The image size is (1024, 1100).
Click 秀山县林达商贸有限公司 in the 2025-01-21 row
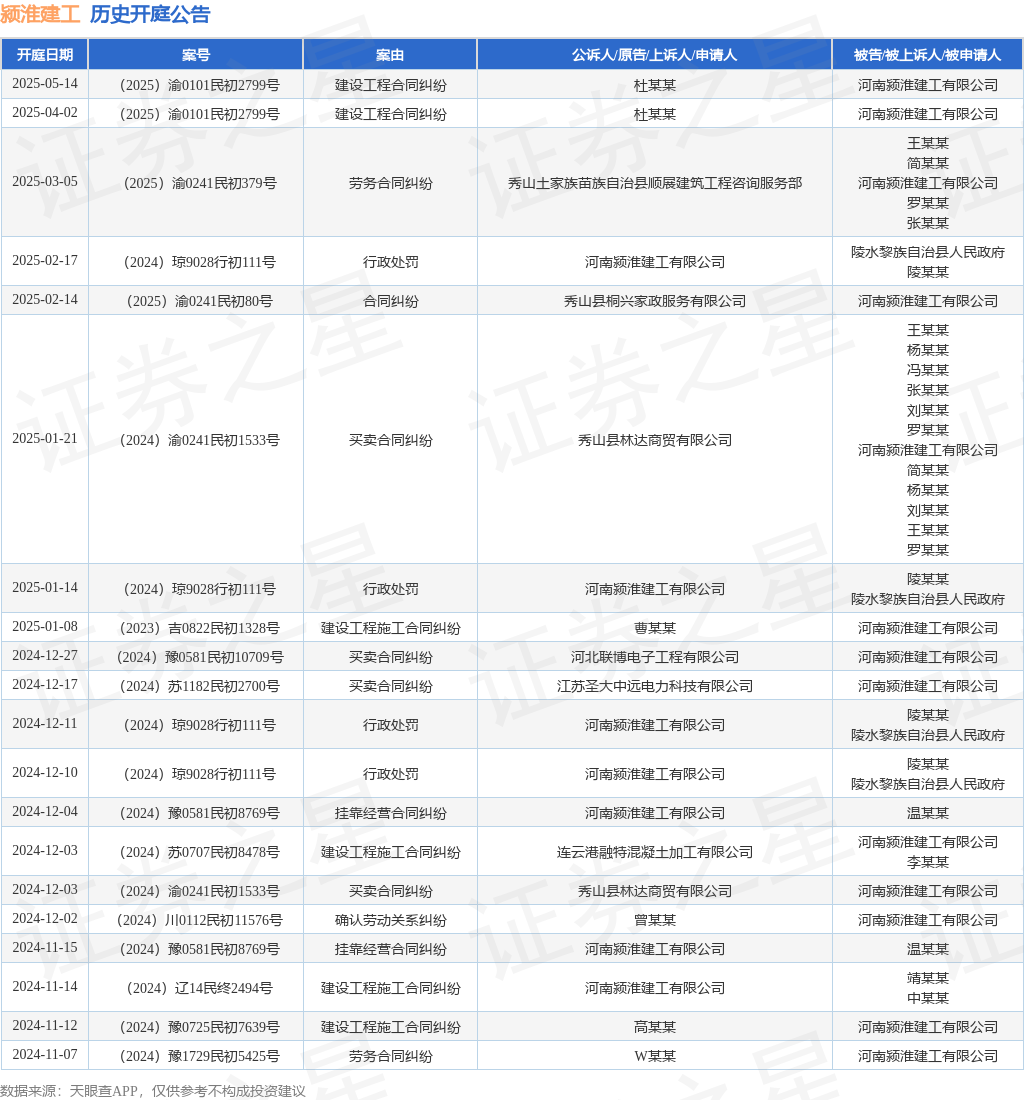(x=654, y=440)
